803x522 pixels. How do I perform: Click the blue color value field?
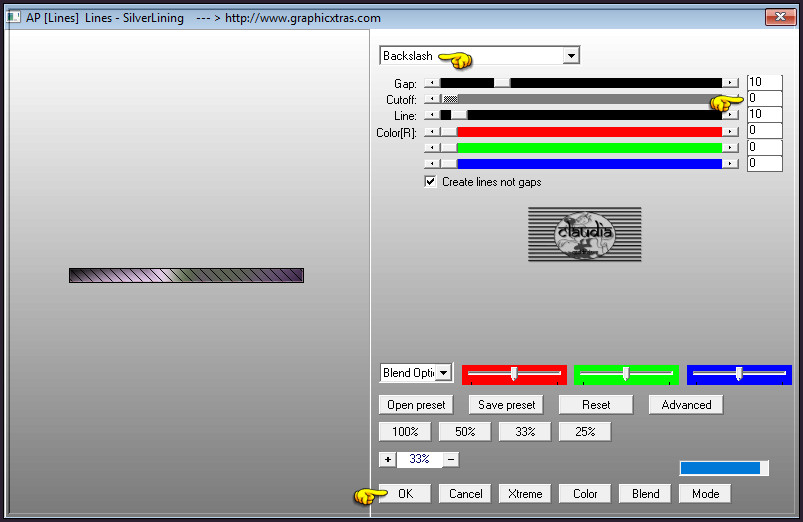[765, 163]
